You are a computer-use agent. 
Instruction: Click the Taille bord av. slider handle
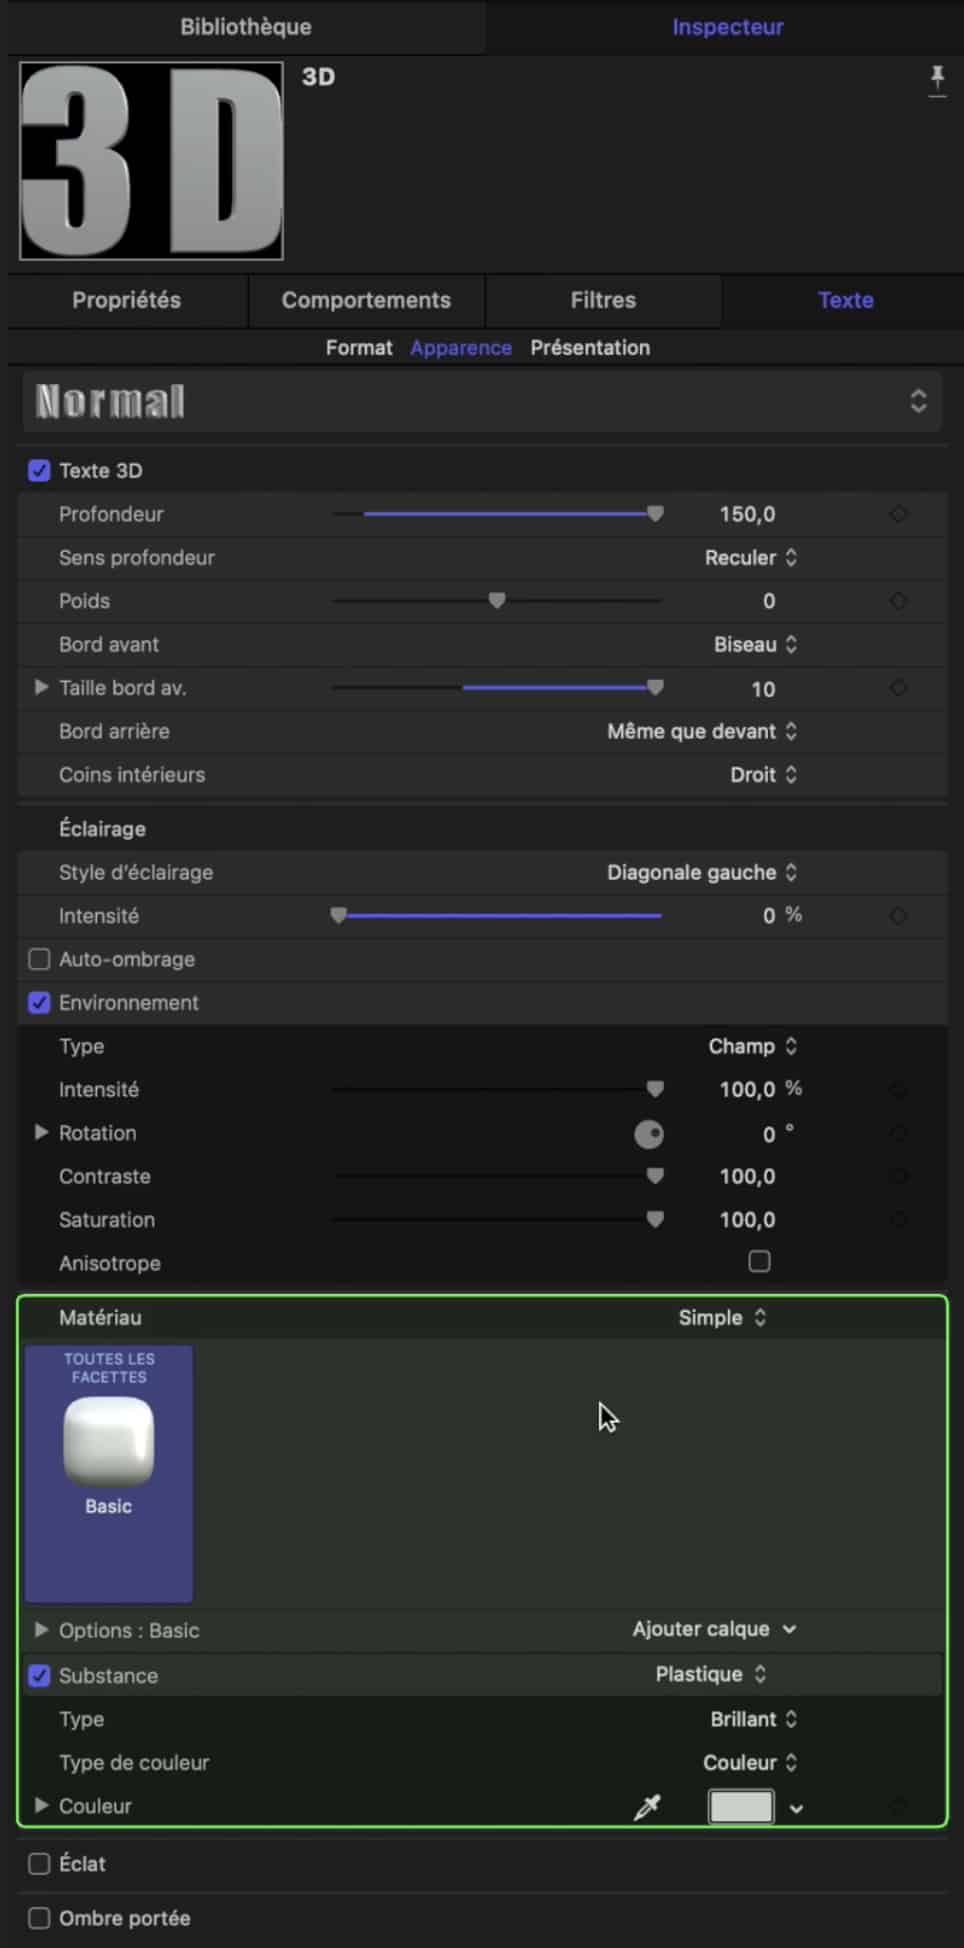[x=655, y=688]
